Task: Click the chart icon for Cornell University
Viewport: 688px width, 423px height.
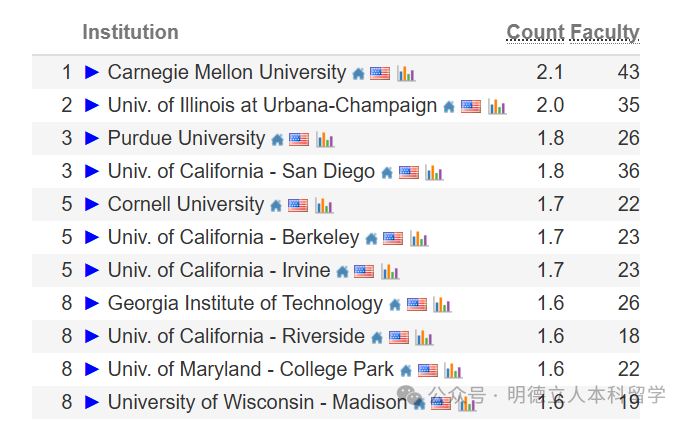Action: [x=324, y=205]
